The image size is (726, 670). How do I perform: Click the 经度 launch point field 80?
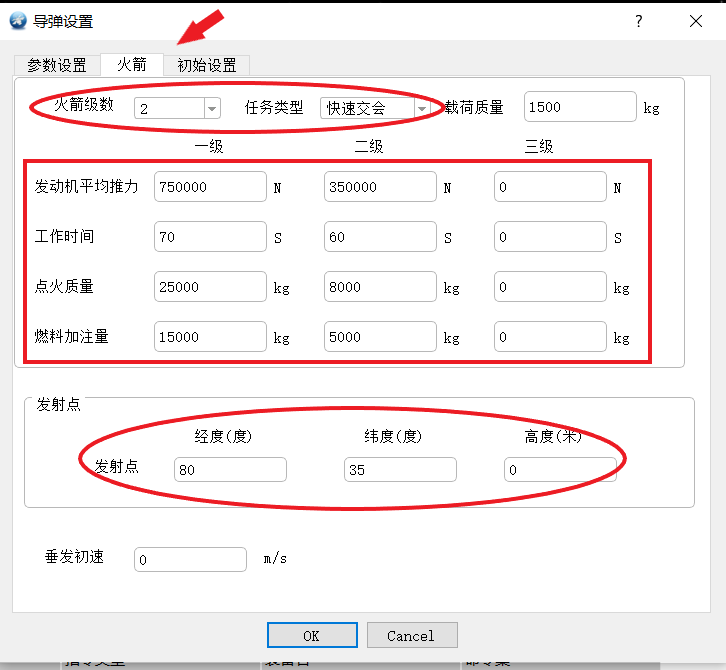tap(230, 470)
